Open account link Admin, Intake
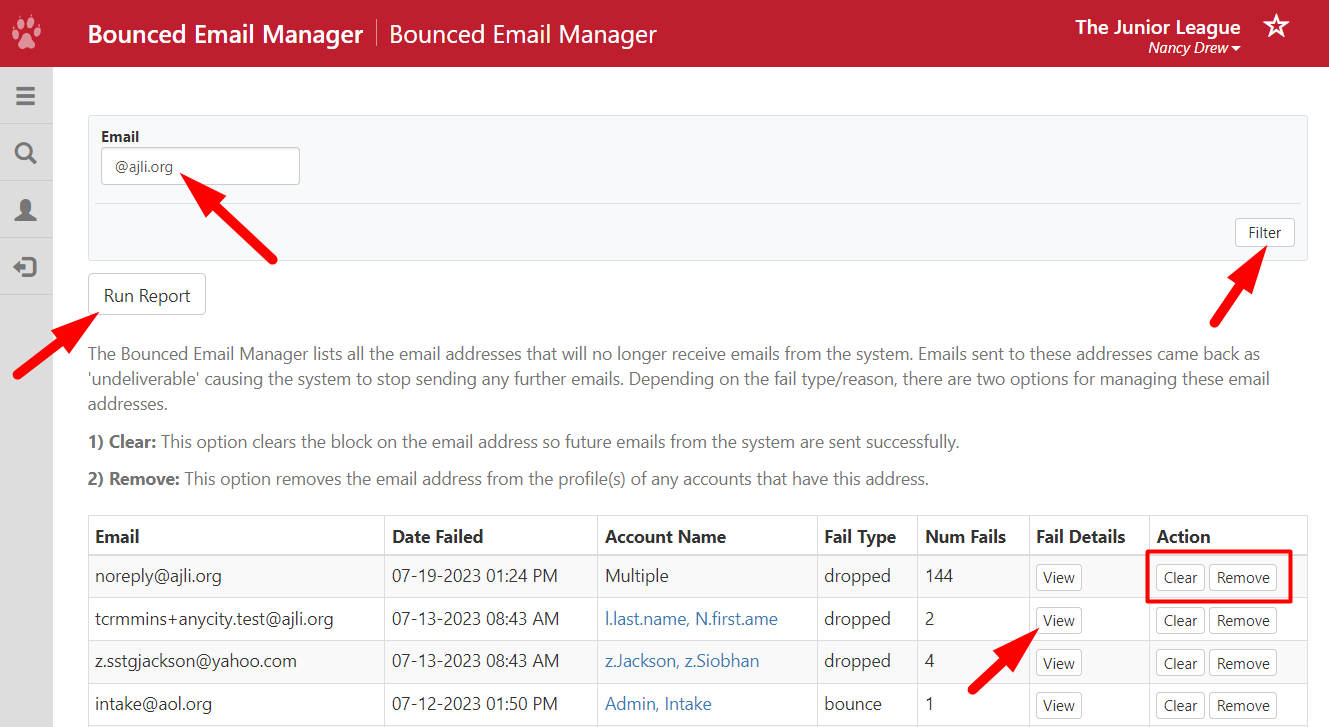 (658, 704)
